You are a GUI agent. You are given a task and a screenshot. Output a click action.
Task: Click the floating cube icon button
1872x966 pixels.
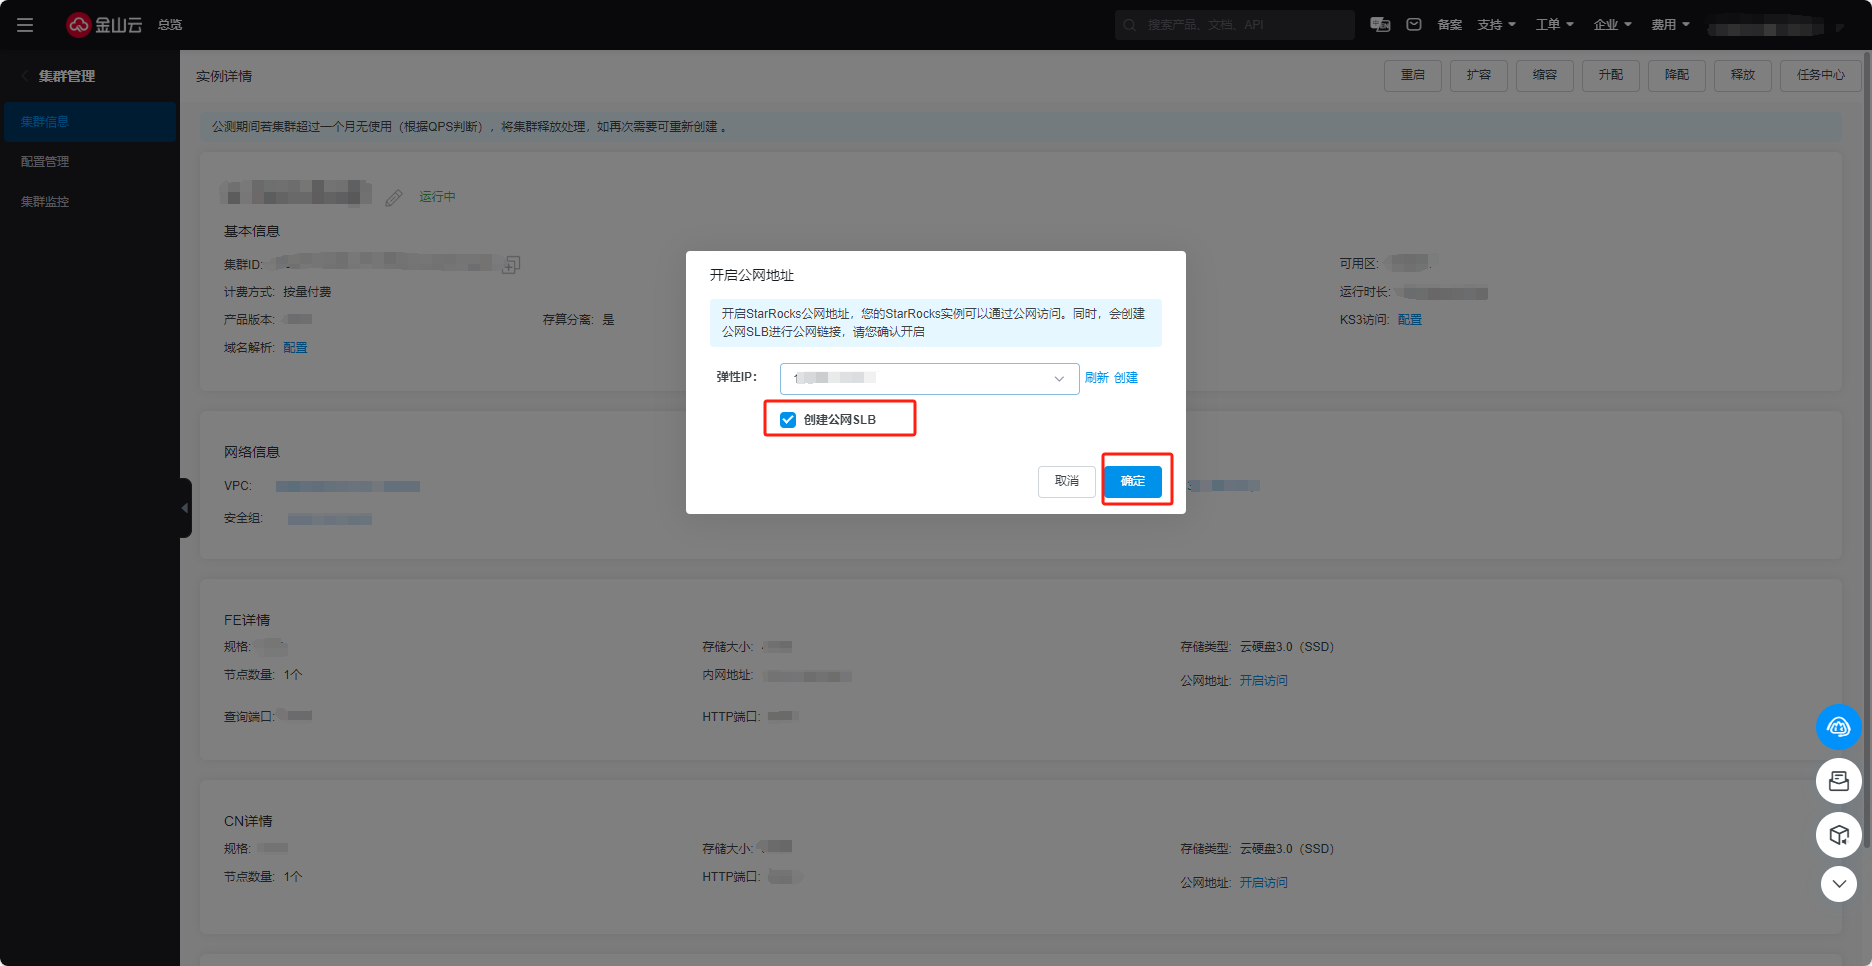pos(1838,834)
